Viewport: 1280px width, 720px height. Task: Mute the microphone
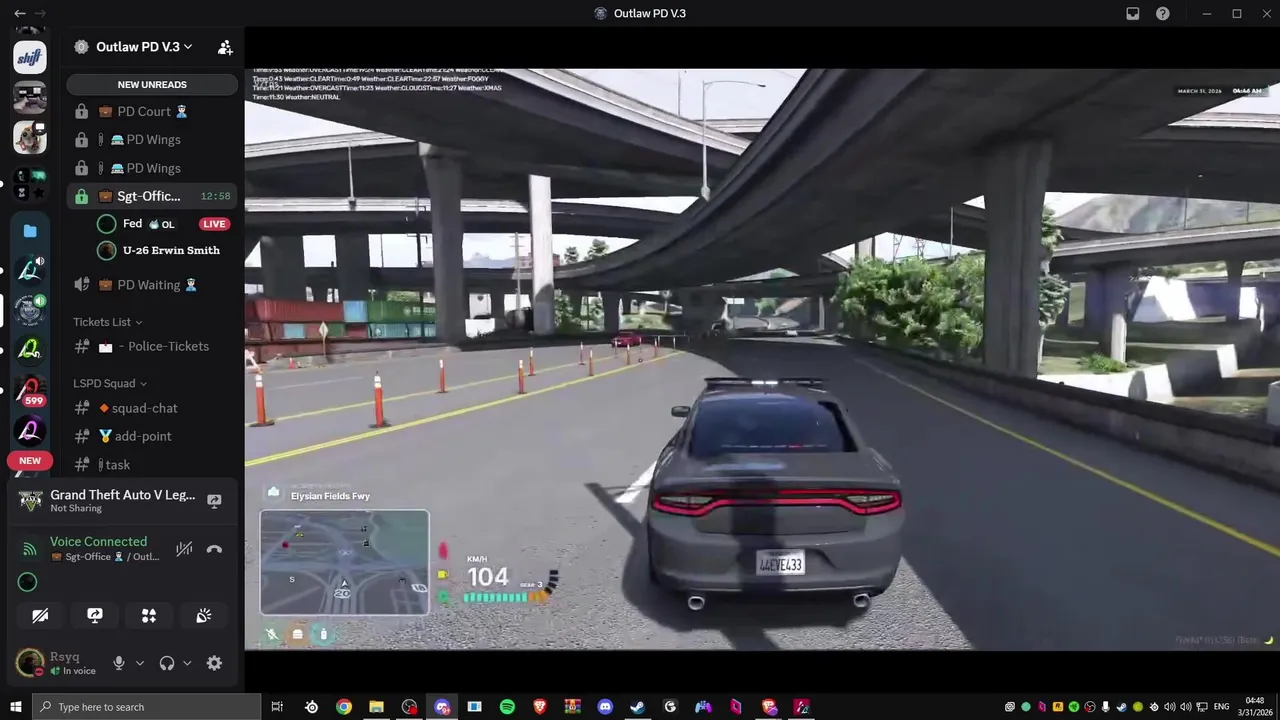point(119,663)
